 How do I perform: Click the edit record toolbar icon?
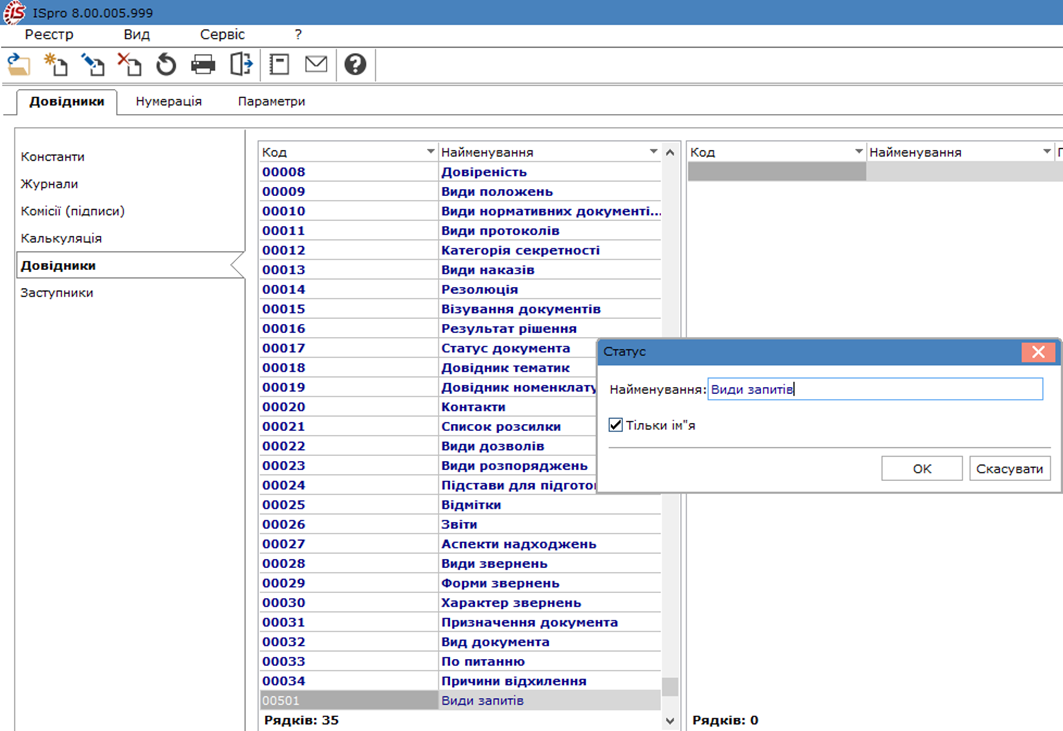pyautogui.click(x=92, y=65)
